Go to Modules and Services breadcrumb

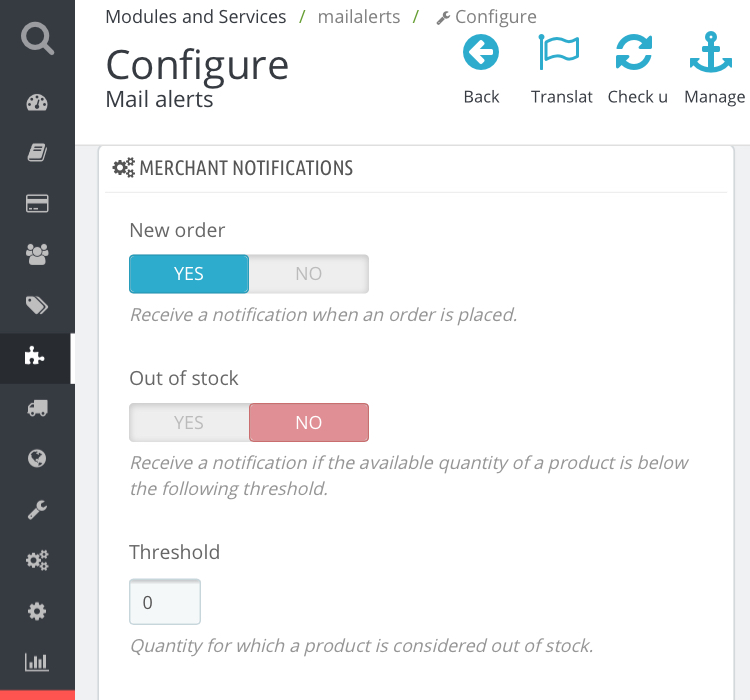point(196,17)
